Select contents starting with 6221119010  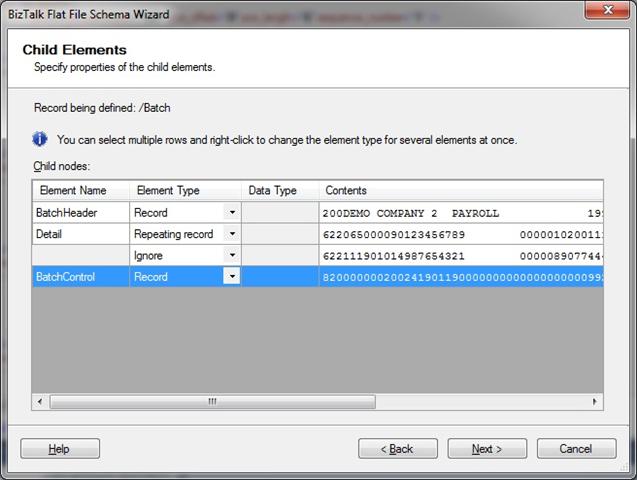[x=461, y=255]
